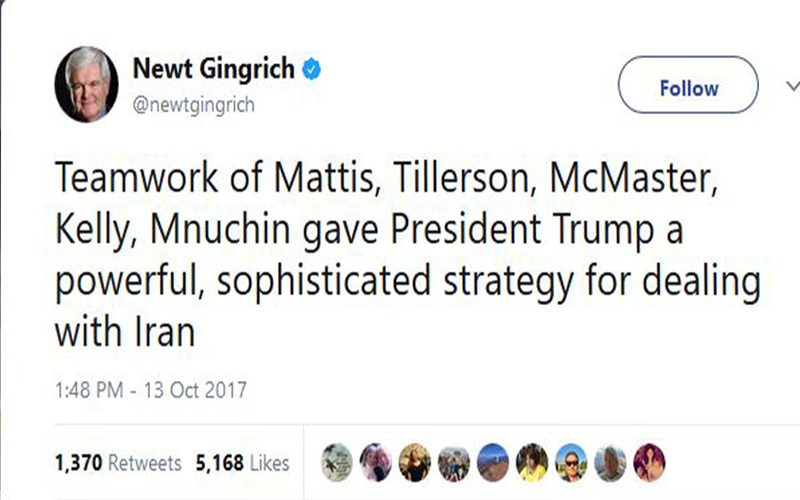
Task: Click Newt Gingrich's profile picture
Action: [87, 84]
